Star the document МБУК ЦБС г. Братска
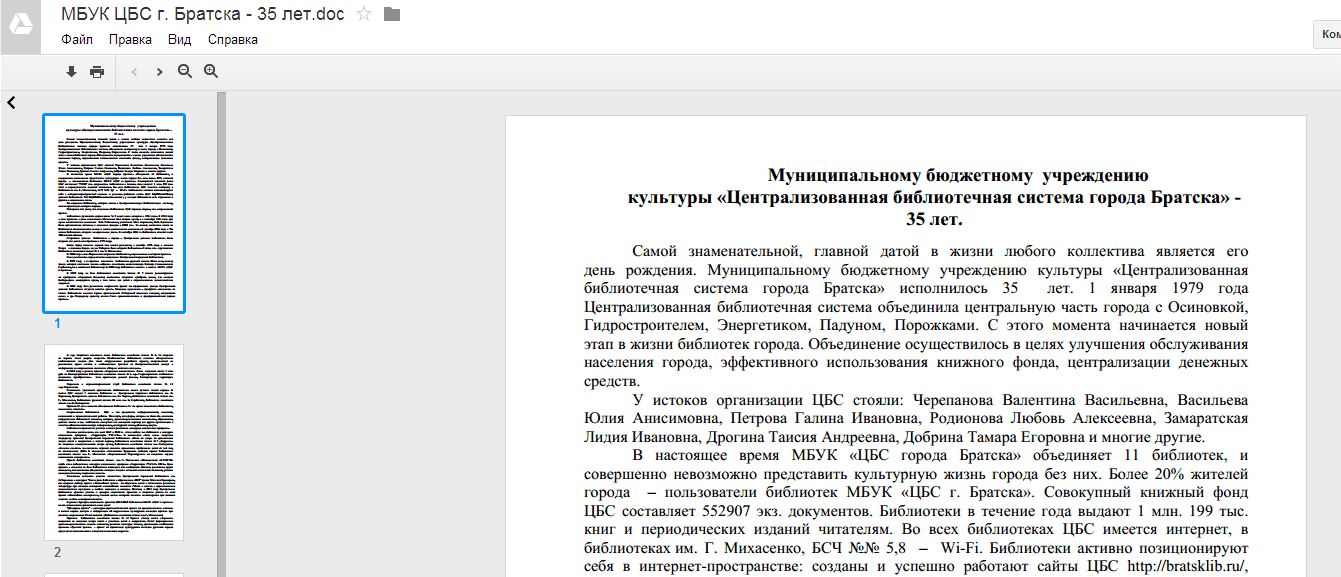Viewport: 1341px width, 577px height. click(364, 14)
